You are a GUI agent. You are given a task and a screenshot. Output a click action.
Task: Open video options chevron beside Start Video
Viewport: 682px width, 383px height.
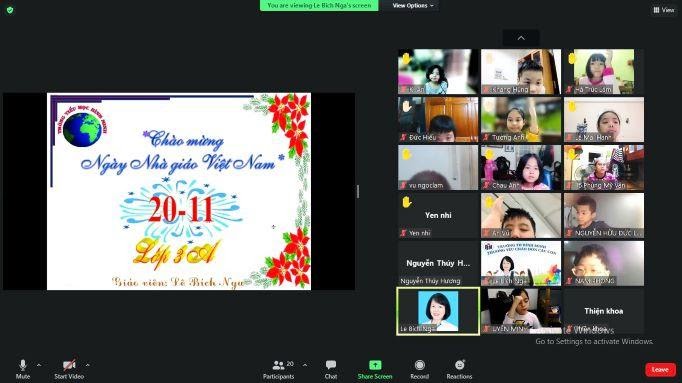[87, 365]
